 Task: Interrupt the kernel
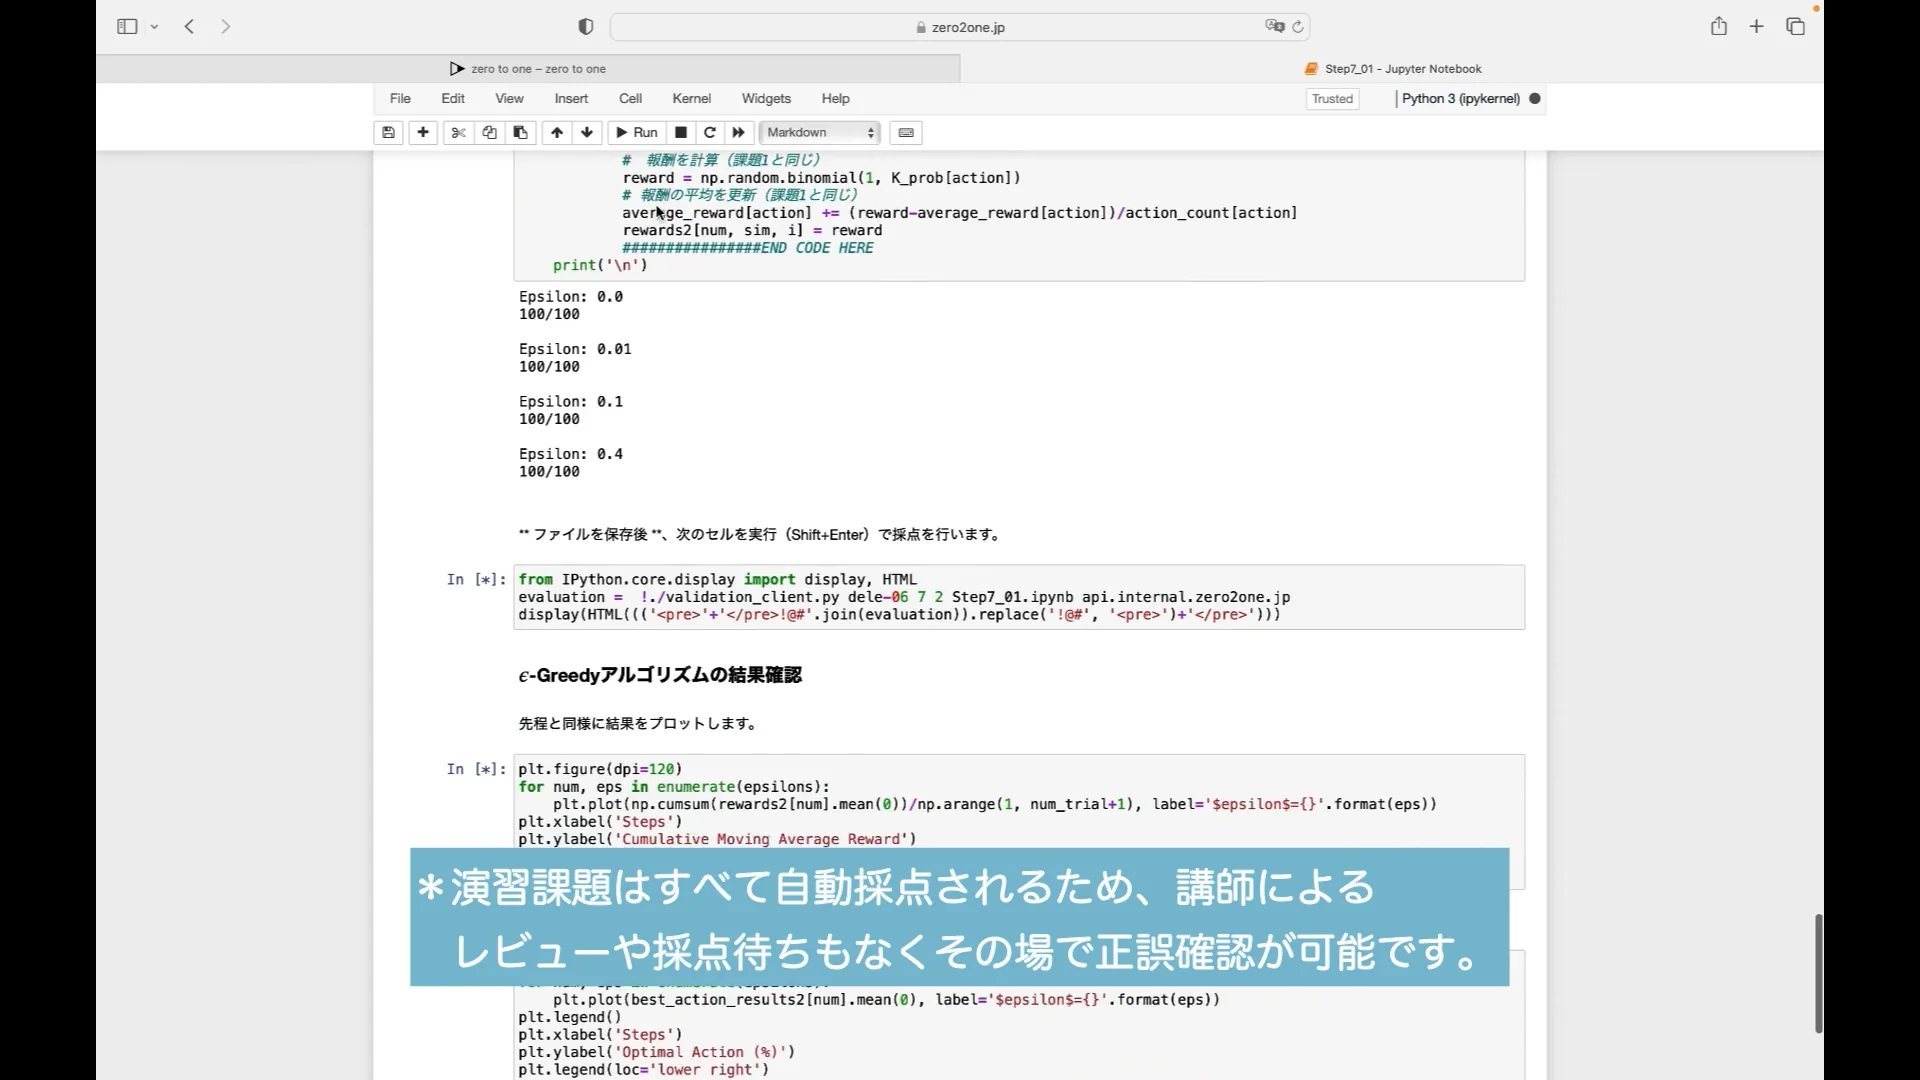click(680, 132)
